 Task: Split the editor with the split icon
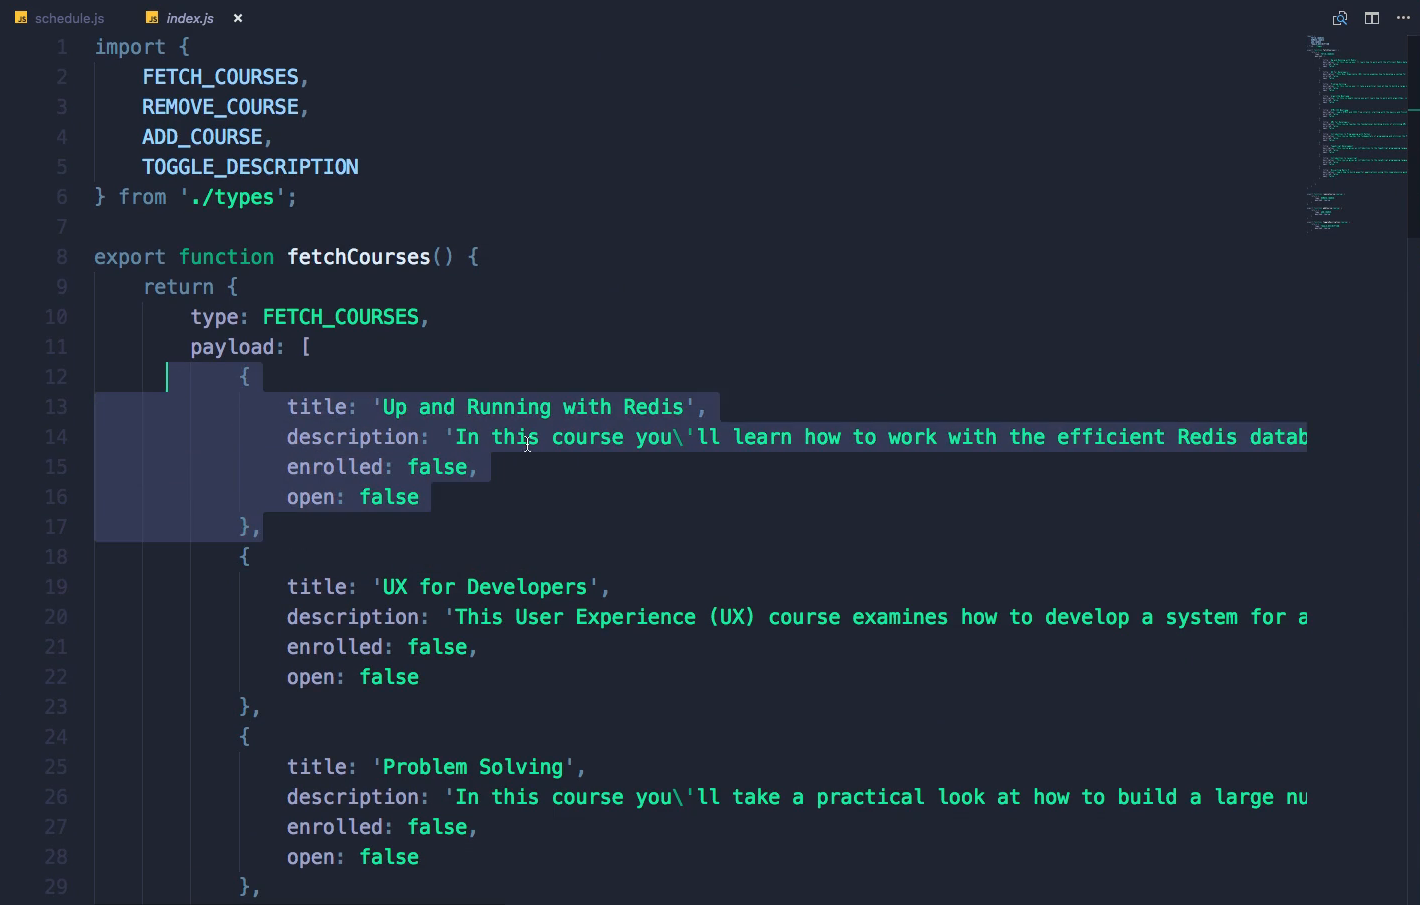pos(1372,18)
